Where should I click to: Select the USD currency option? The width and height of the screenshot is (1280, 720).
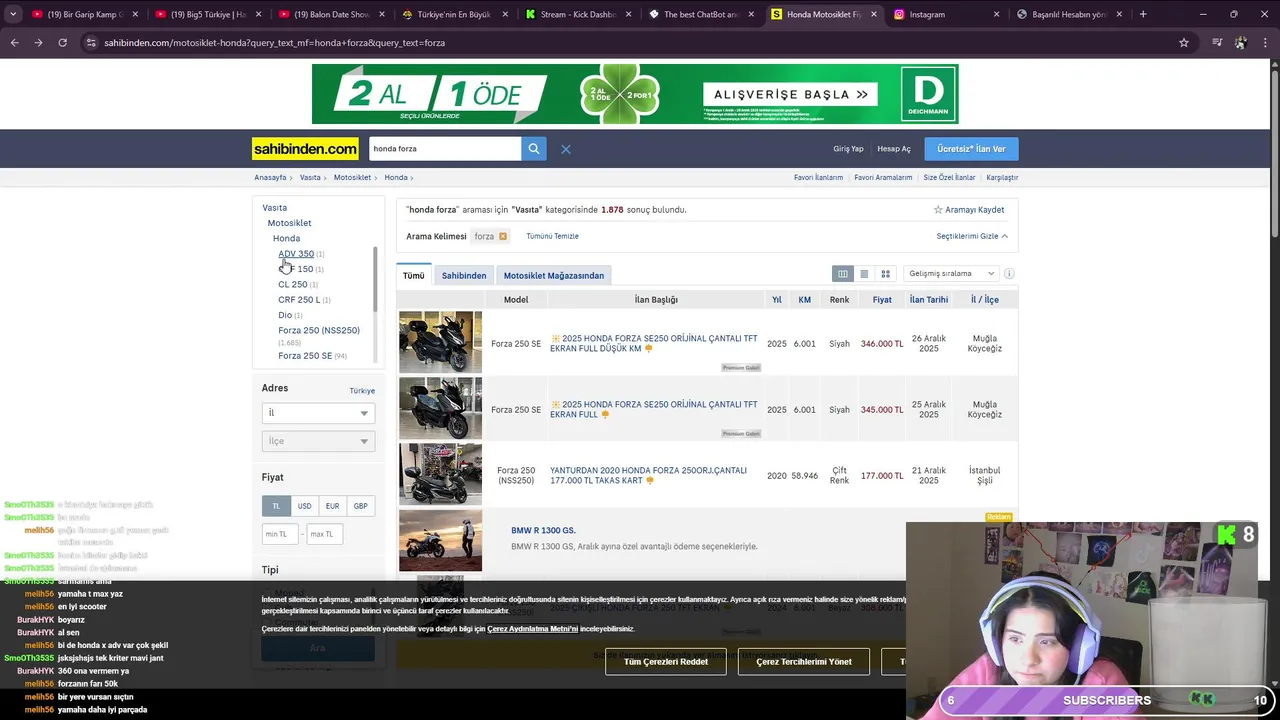pos(304,506)
